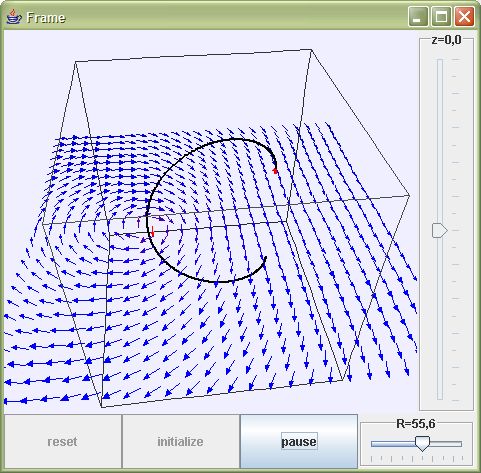Click the reset button
The width and height of the screenshot is (481, 473).
click(62, 441)
